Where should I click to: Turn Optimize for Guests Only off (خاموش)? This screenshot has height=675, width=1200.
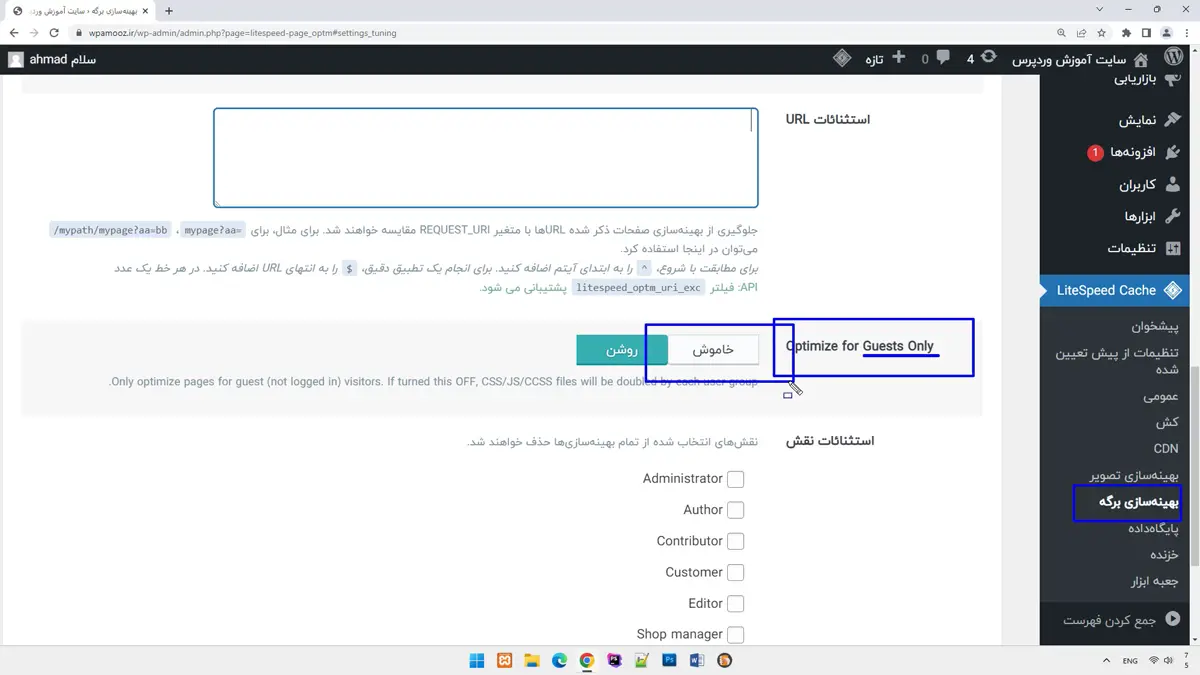pos(713,350)
